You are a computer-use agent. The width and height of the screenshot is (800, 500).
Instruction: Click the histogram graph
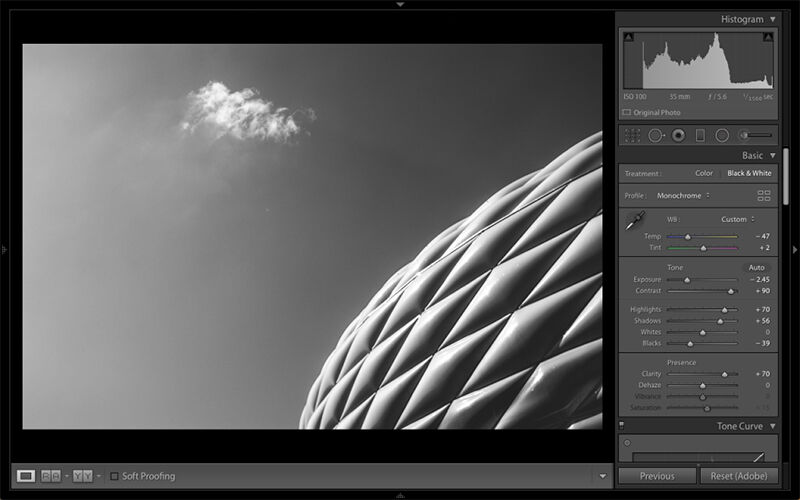[698, 60]
